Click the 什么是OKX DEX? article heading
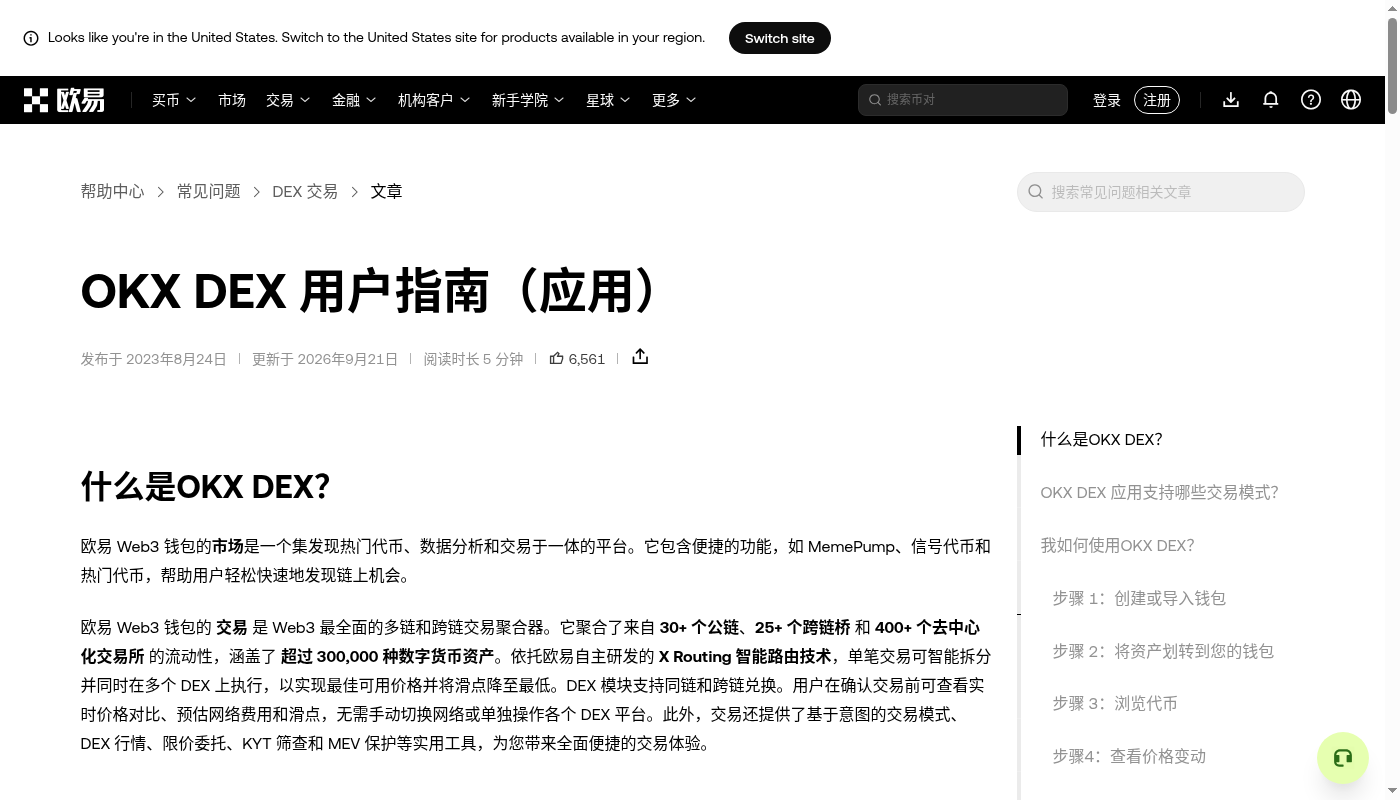The height and width of the screenshot is (800, 1400). coord(205,486)
